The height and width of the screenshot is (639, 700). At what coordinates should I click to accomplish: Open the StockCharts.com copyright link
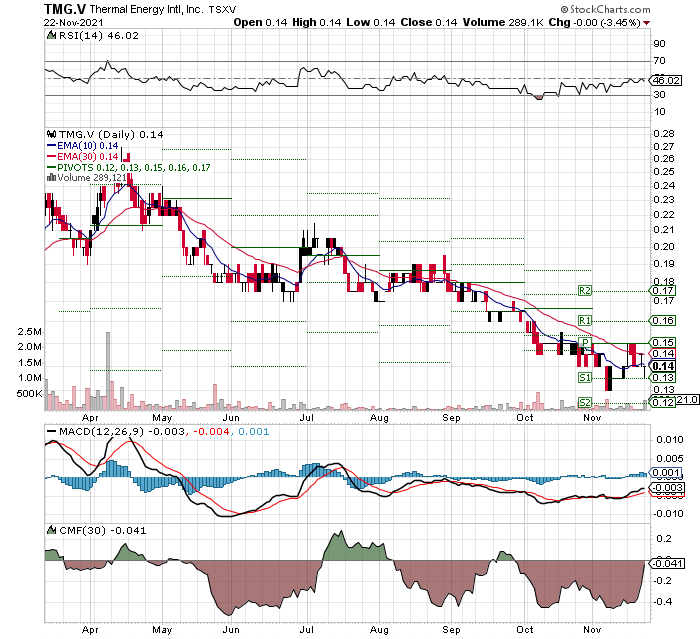tap(605, 9)
